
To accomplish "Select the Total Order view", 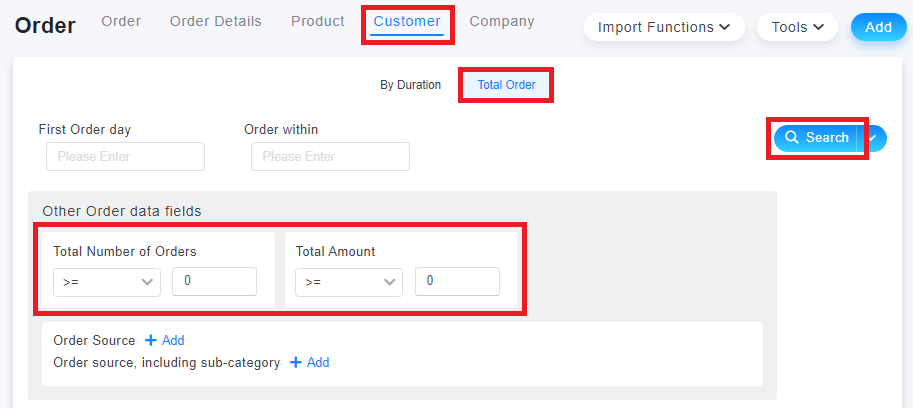I will pyautogui.click(x=506, y=85).
